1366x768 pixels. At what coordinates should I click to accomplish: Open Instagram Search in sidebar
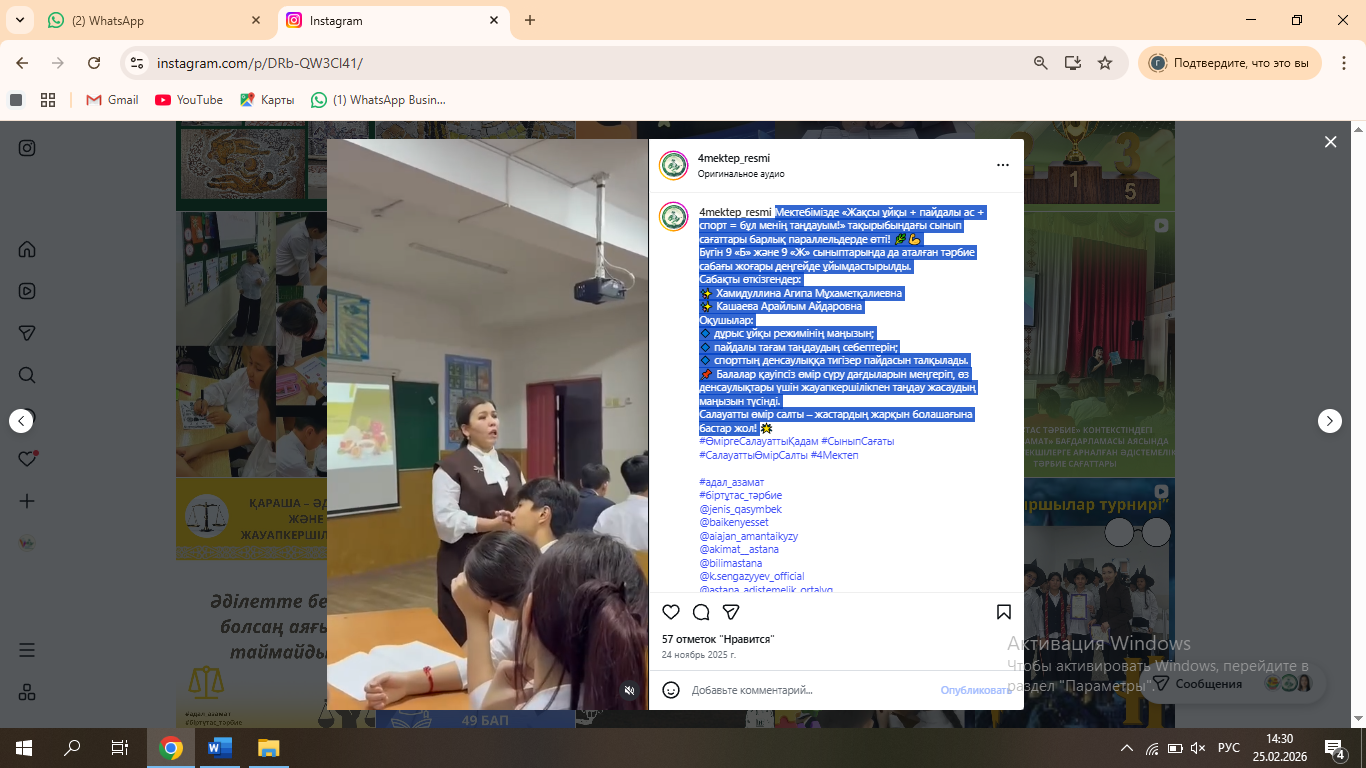point(27,375)
